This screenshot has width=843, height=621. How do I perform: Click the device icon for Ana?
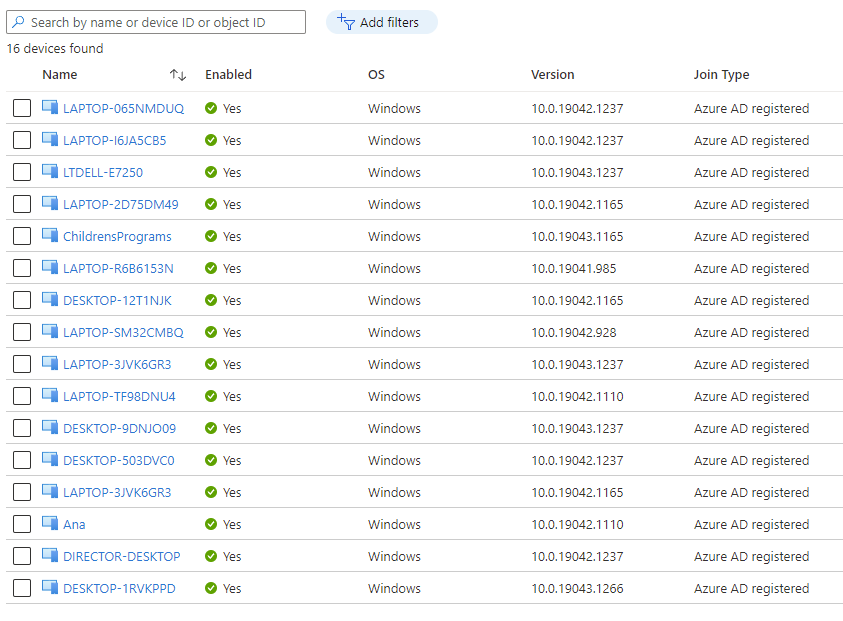[50, 523]
